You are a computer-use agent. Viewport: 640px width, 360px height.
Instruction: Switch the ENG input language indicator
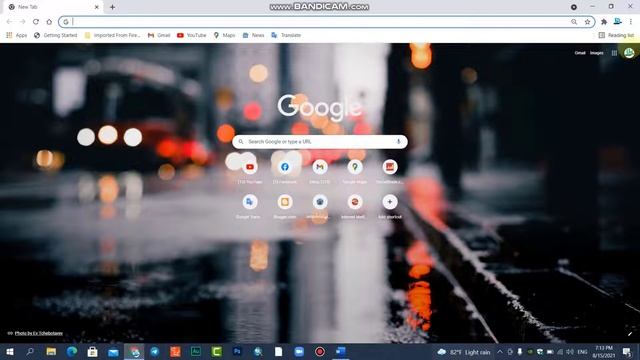click(582, 352)
